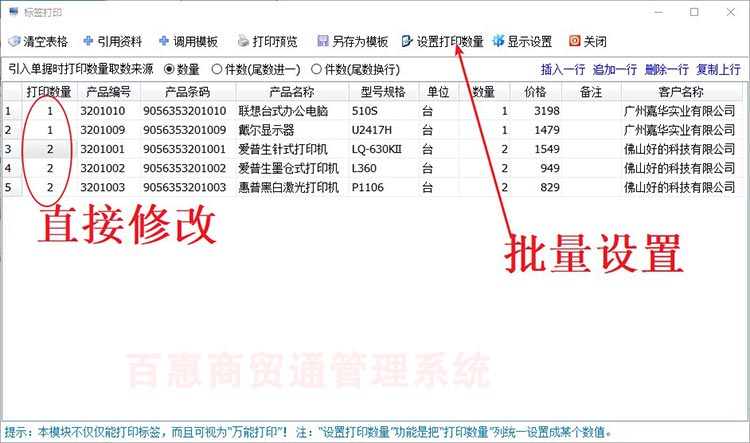Click product name 惠普黑白激光打印机

click(x=292, y=188)
